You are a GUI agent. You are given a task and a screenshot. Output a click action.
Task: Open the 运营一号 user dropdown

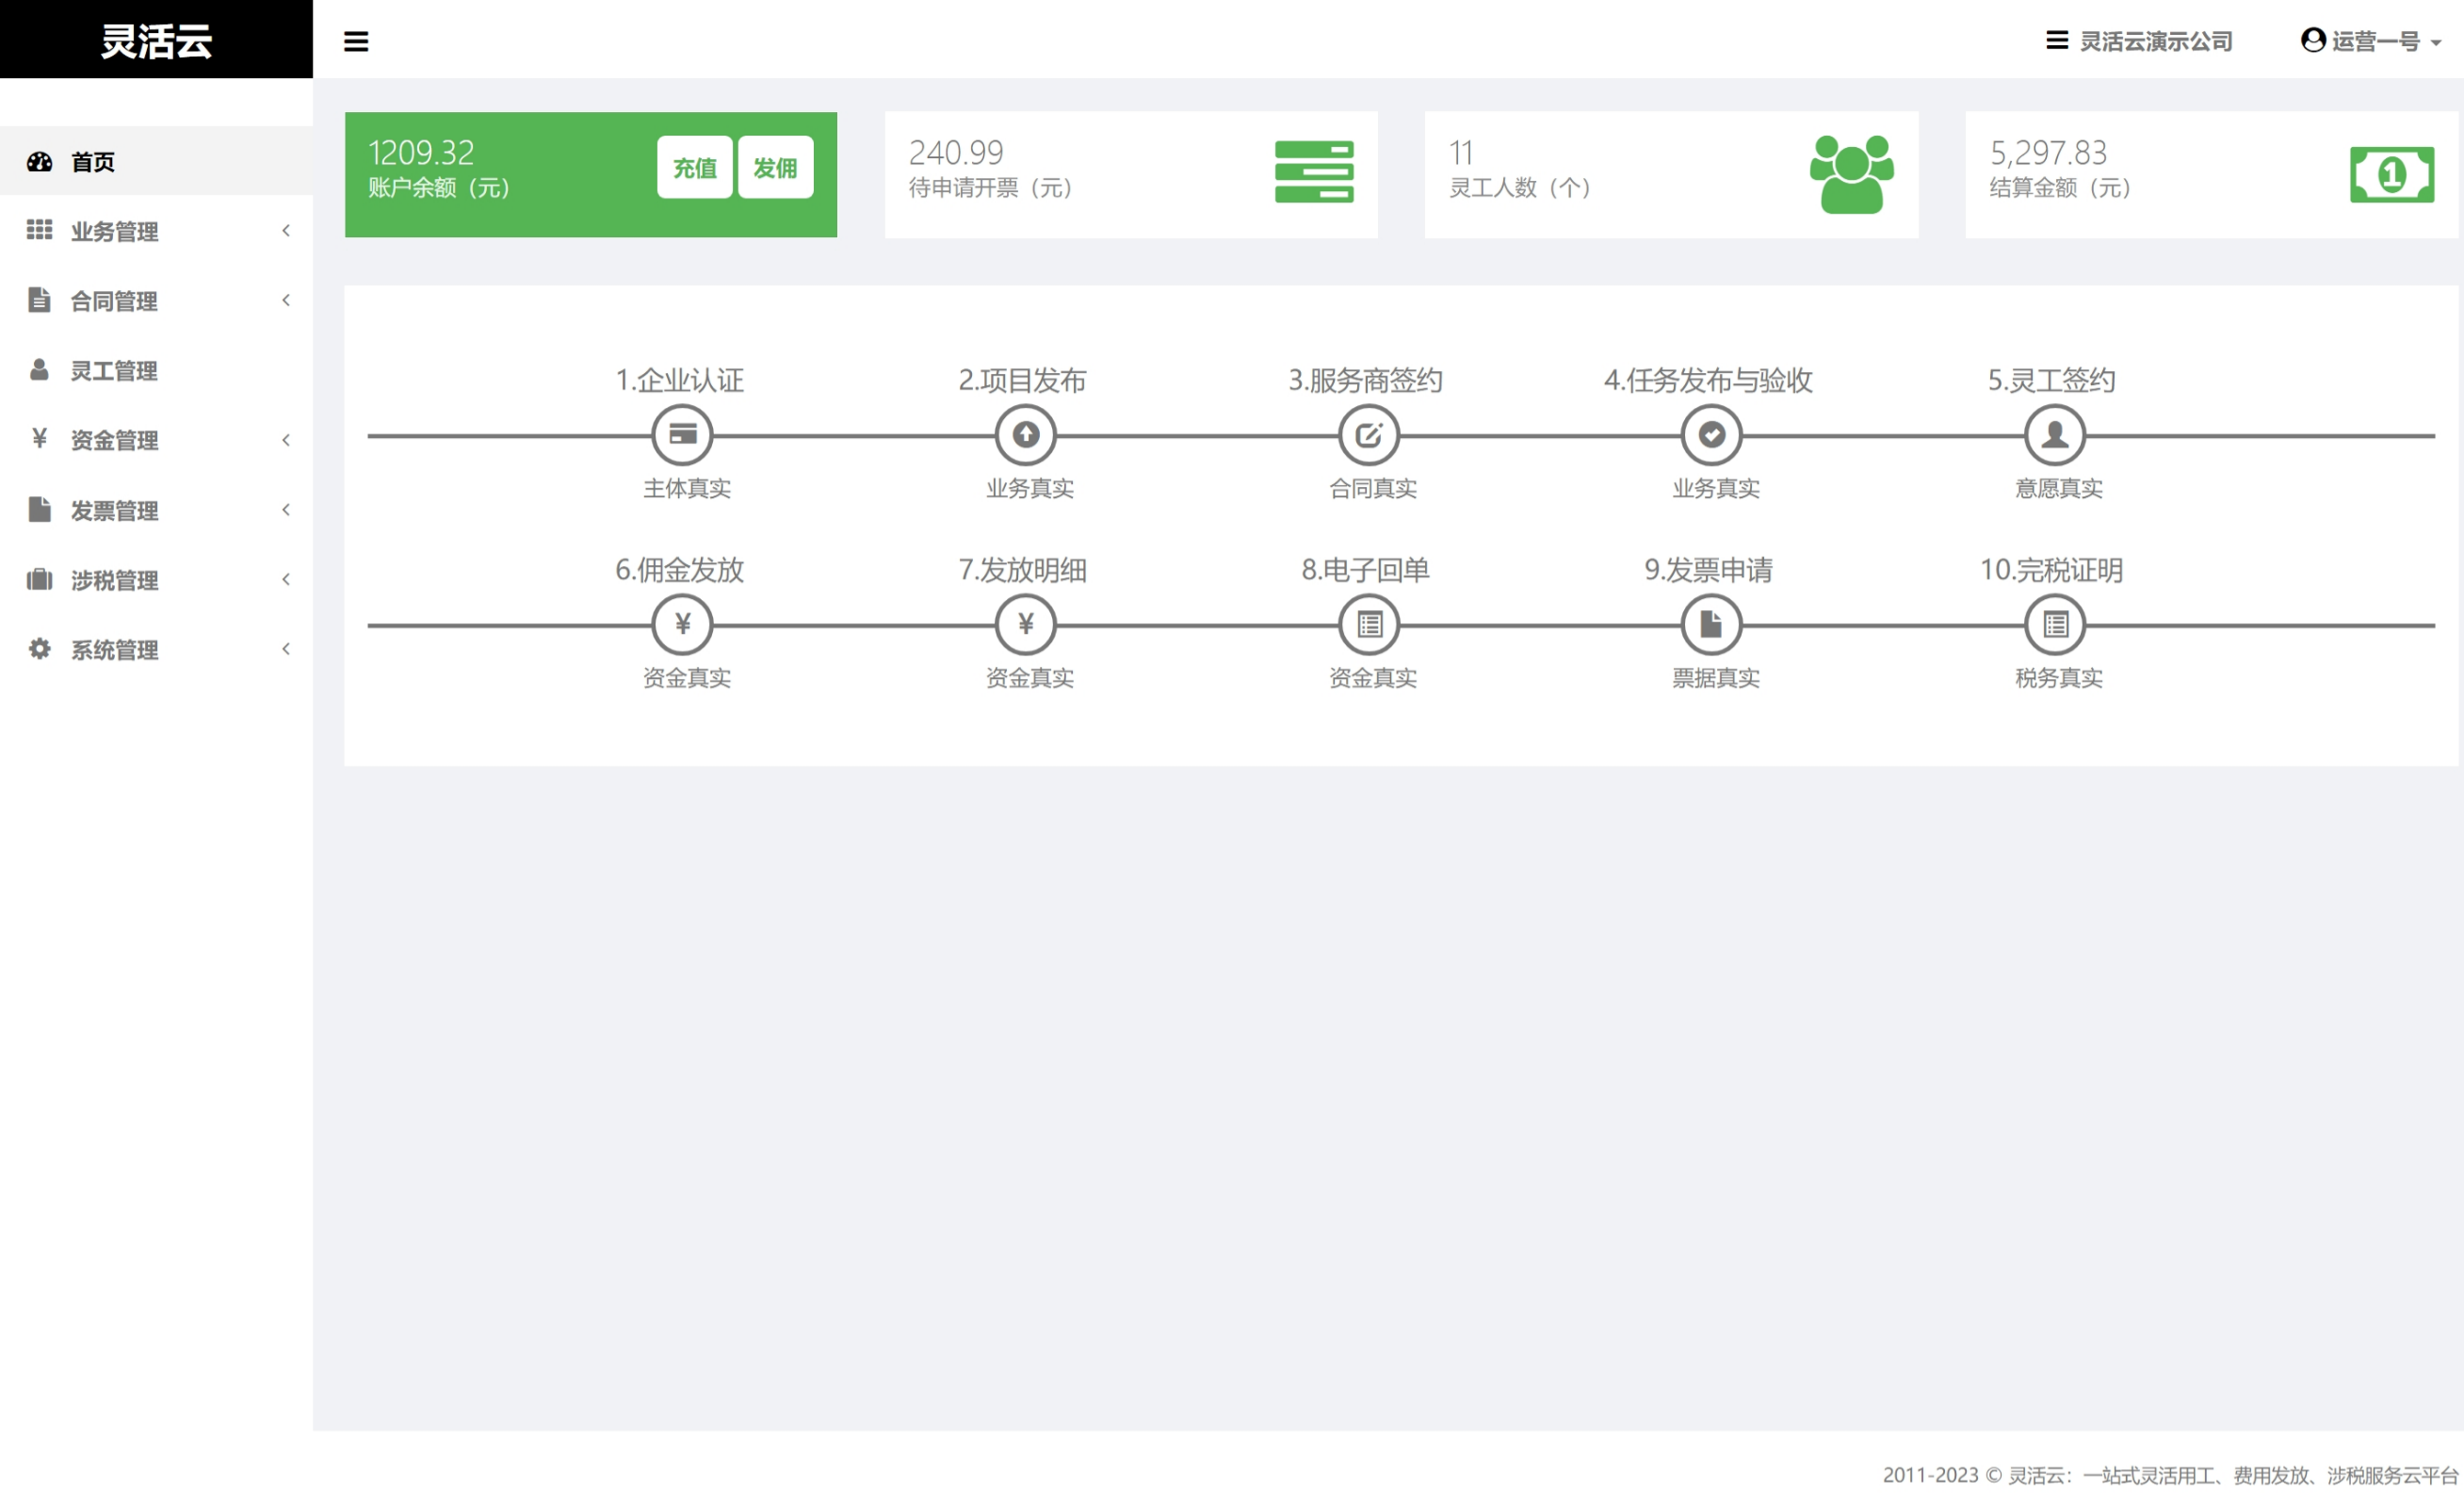coord(2372,41)
